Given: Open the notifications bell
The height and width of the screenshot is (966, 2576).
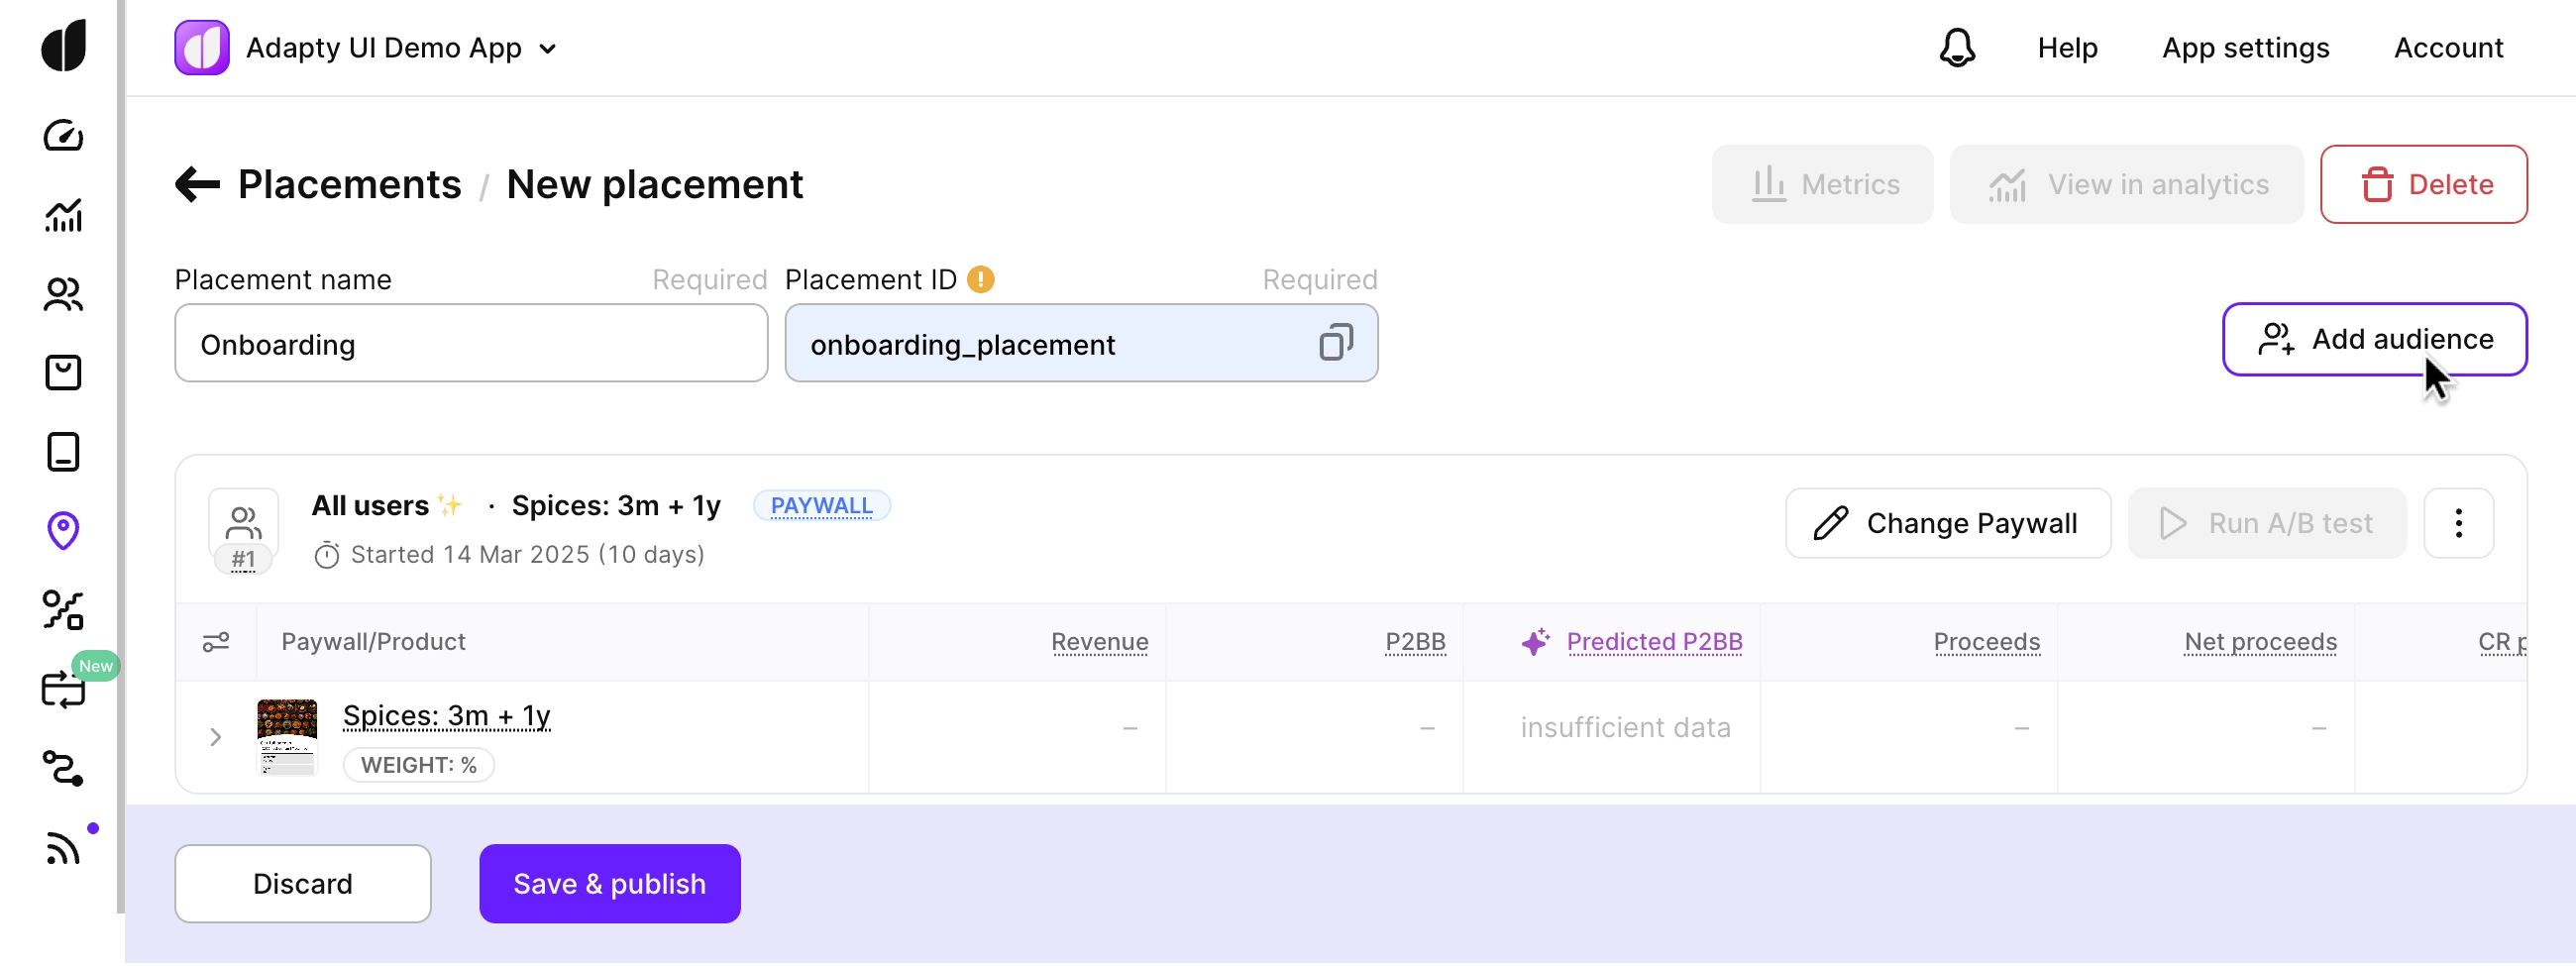Looking at the screenshot, I should 1957,48.
